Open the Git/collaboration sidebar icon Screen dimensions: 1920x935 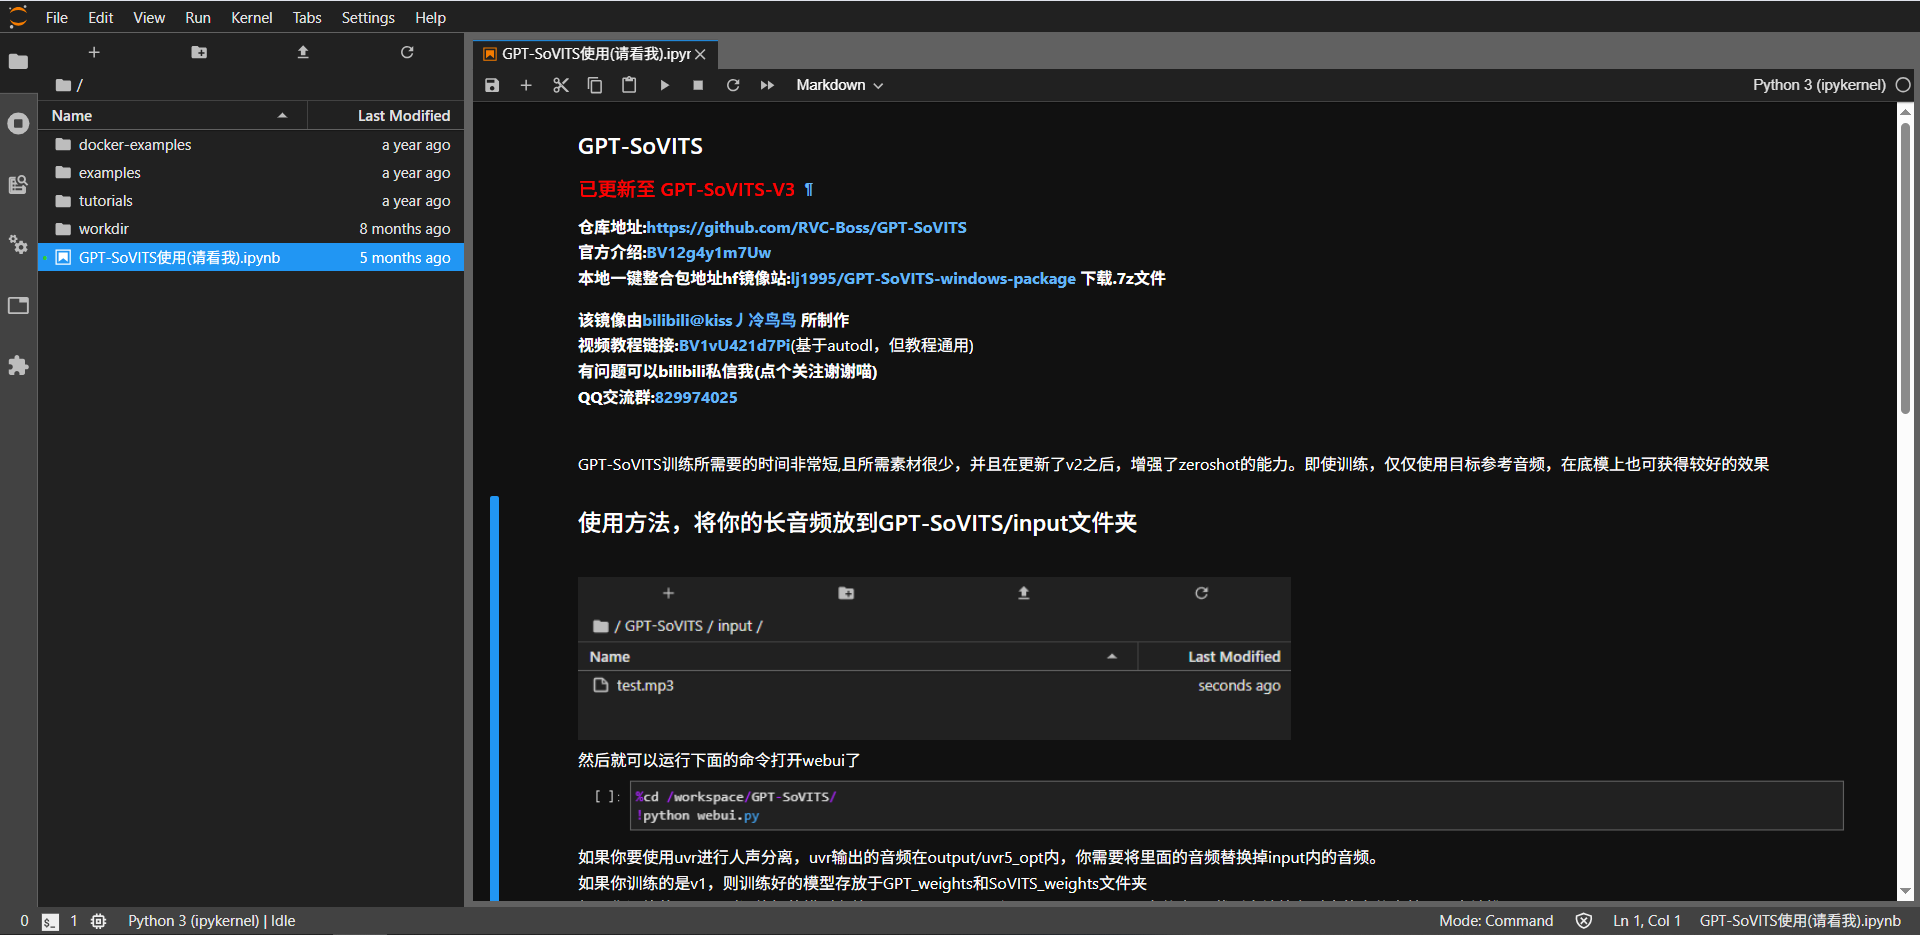point(18,184)
